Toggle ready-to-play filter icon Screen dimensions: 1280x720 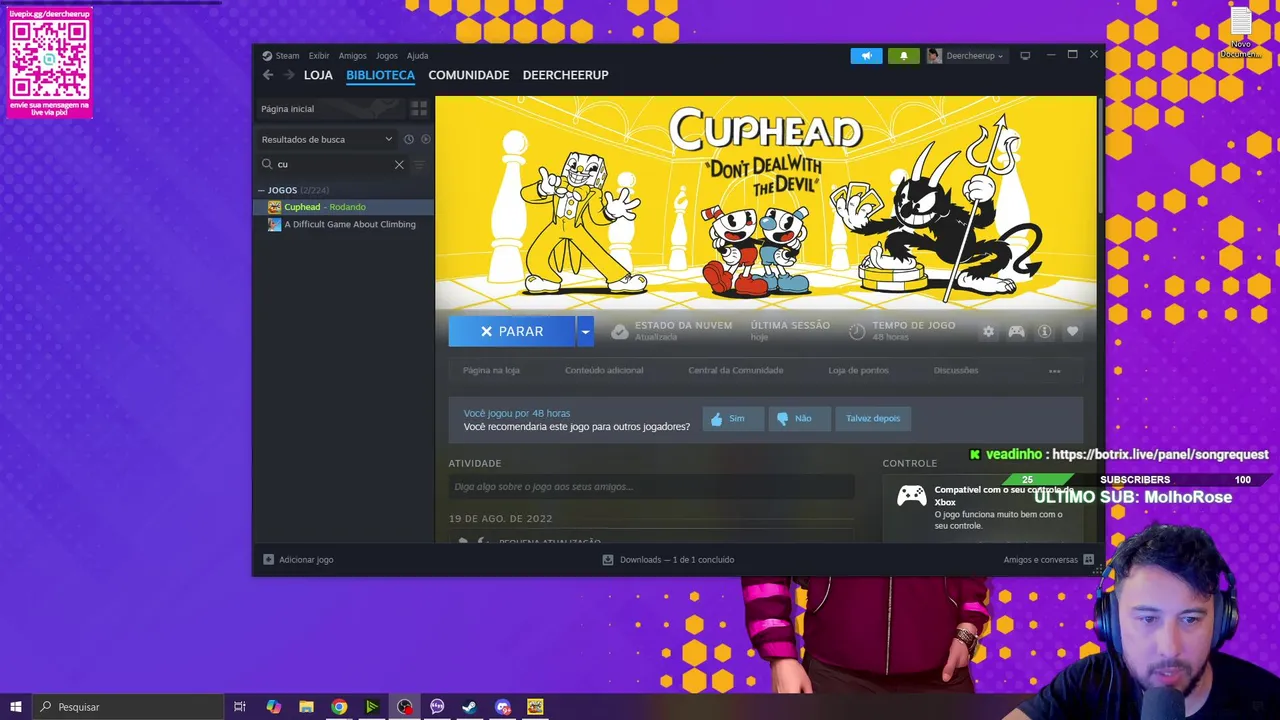pyautogui.click(x=425, y=139)
